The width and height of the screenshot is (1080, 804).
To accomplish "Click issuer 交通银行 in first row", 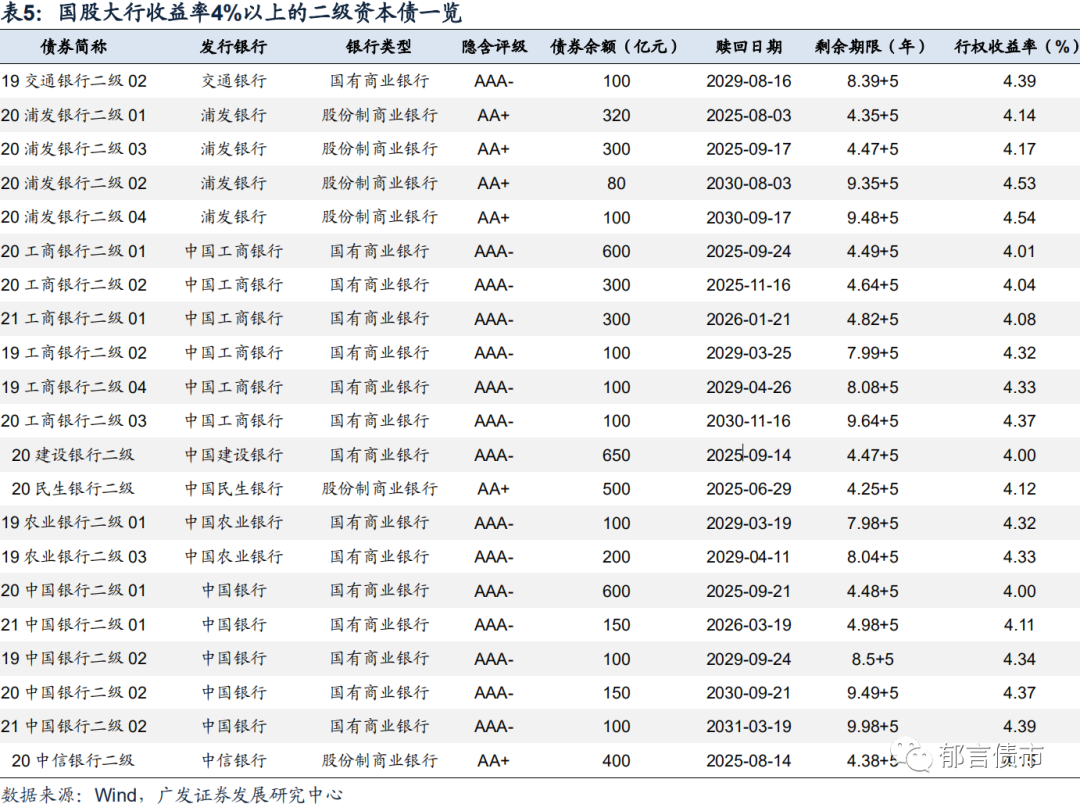I will point(233,81).
